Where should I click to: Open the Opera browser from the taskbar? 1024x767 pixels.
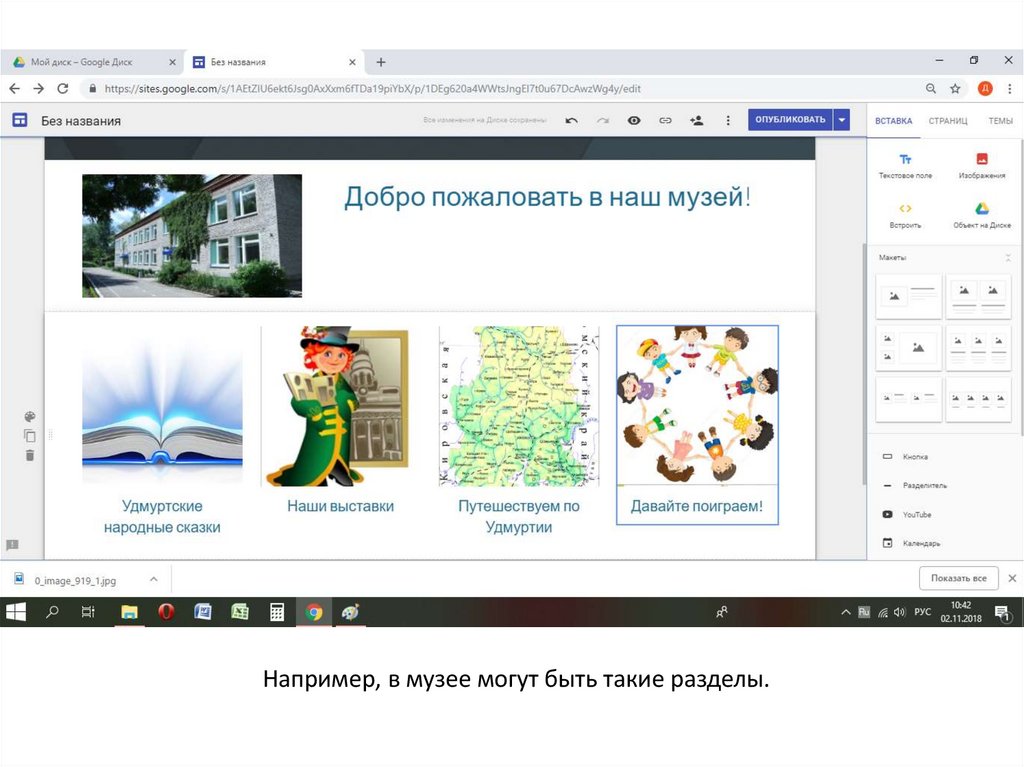point(167,612)
